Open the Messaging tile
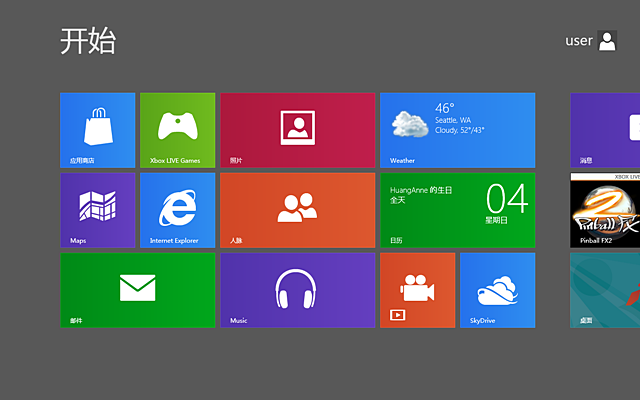This screenshot has height=400, width=640. point(605,130)
